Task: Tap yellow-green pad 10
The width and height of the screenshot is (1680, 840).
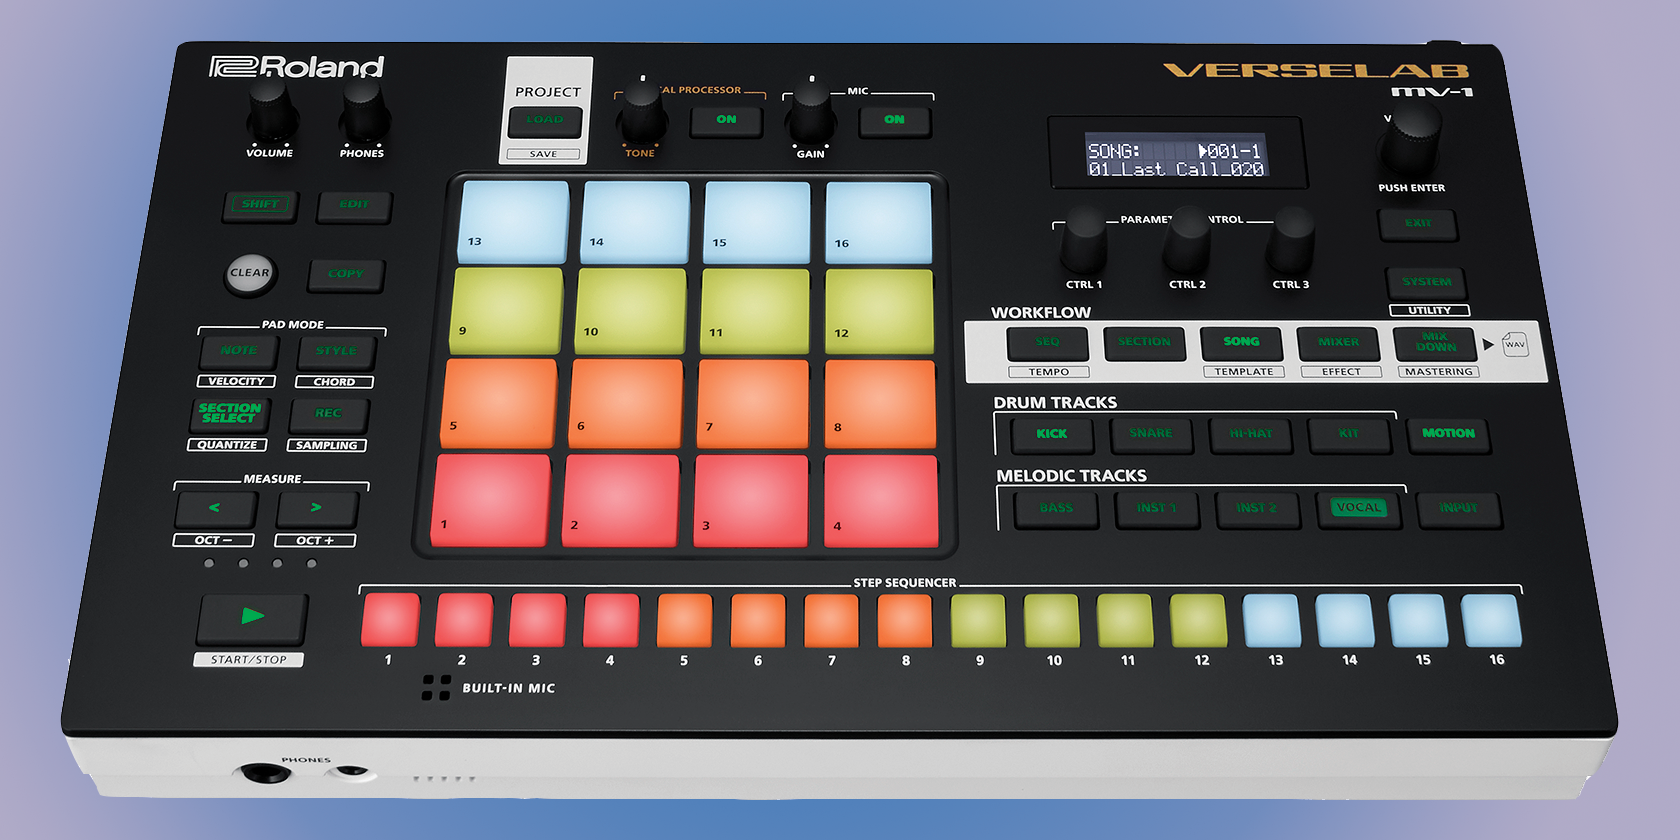Action: pos(631,311)
